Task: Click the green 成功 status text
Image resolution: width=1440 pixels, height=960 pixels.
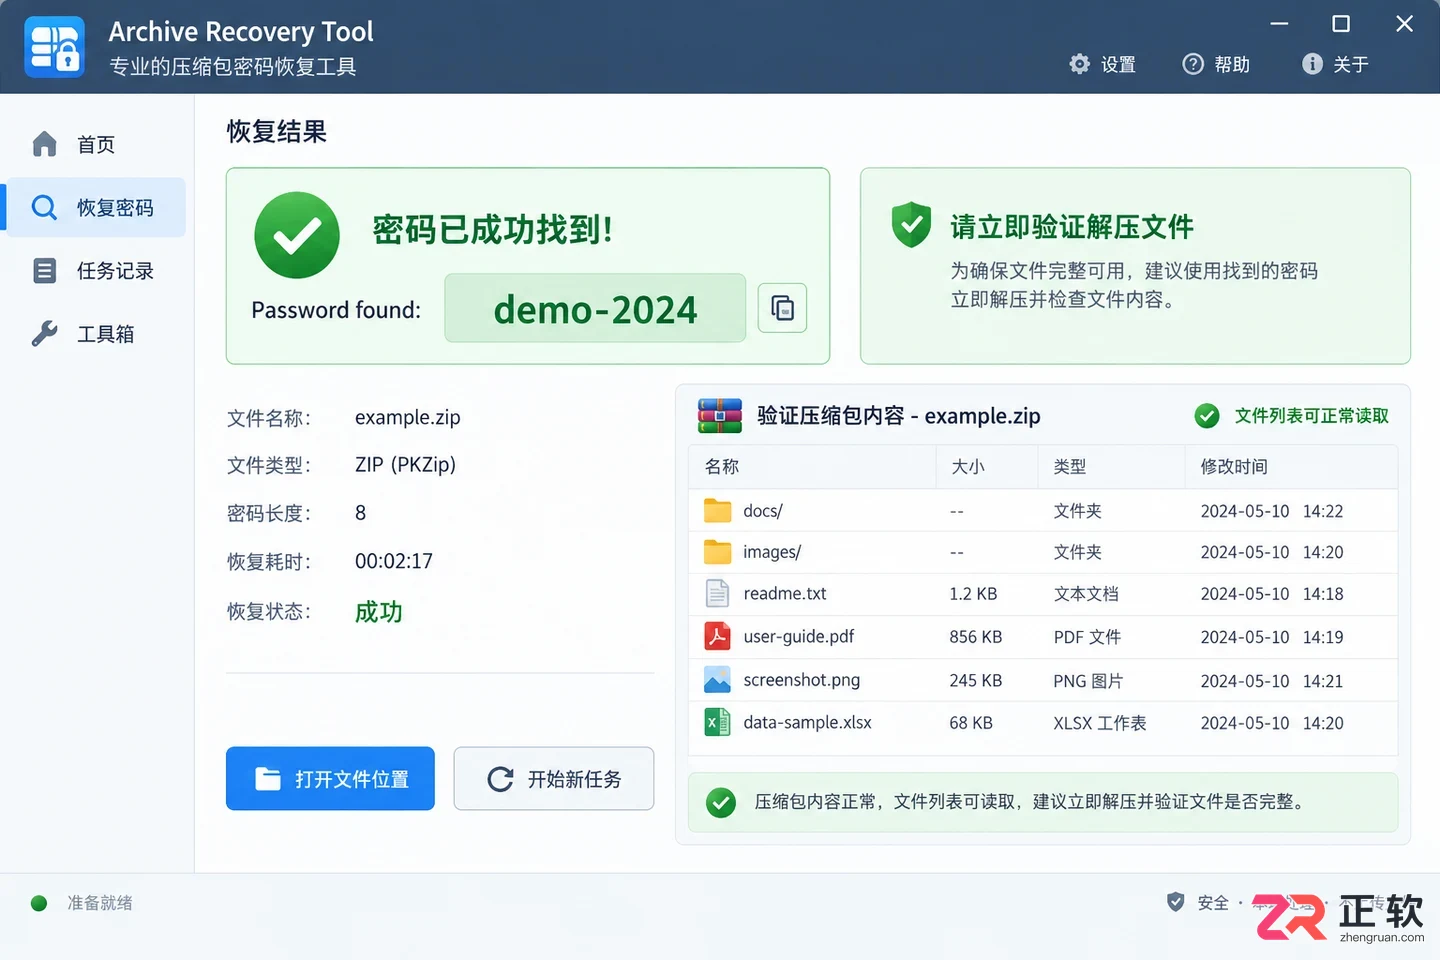Action: (x=379, y=612)
